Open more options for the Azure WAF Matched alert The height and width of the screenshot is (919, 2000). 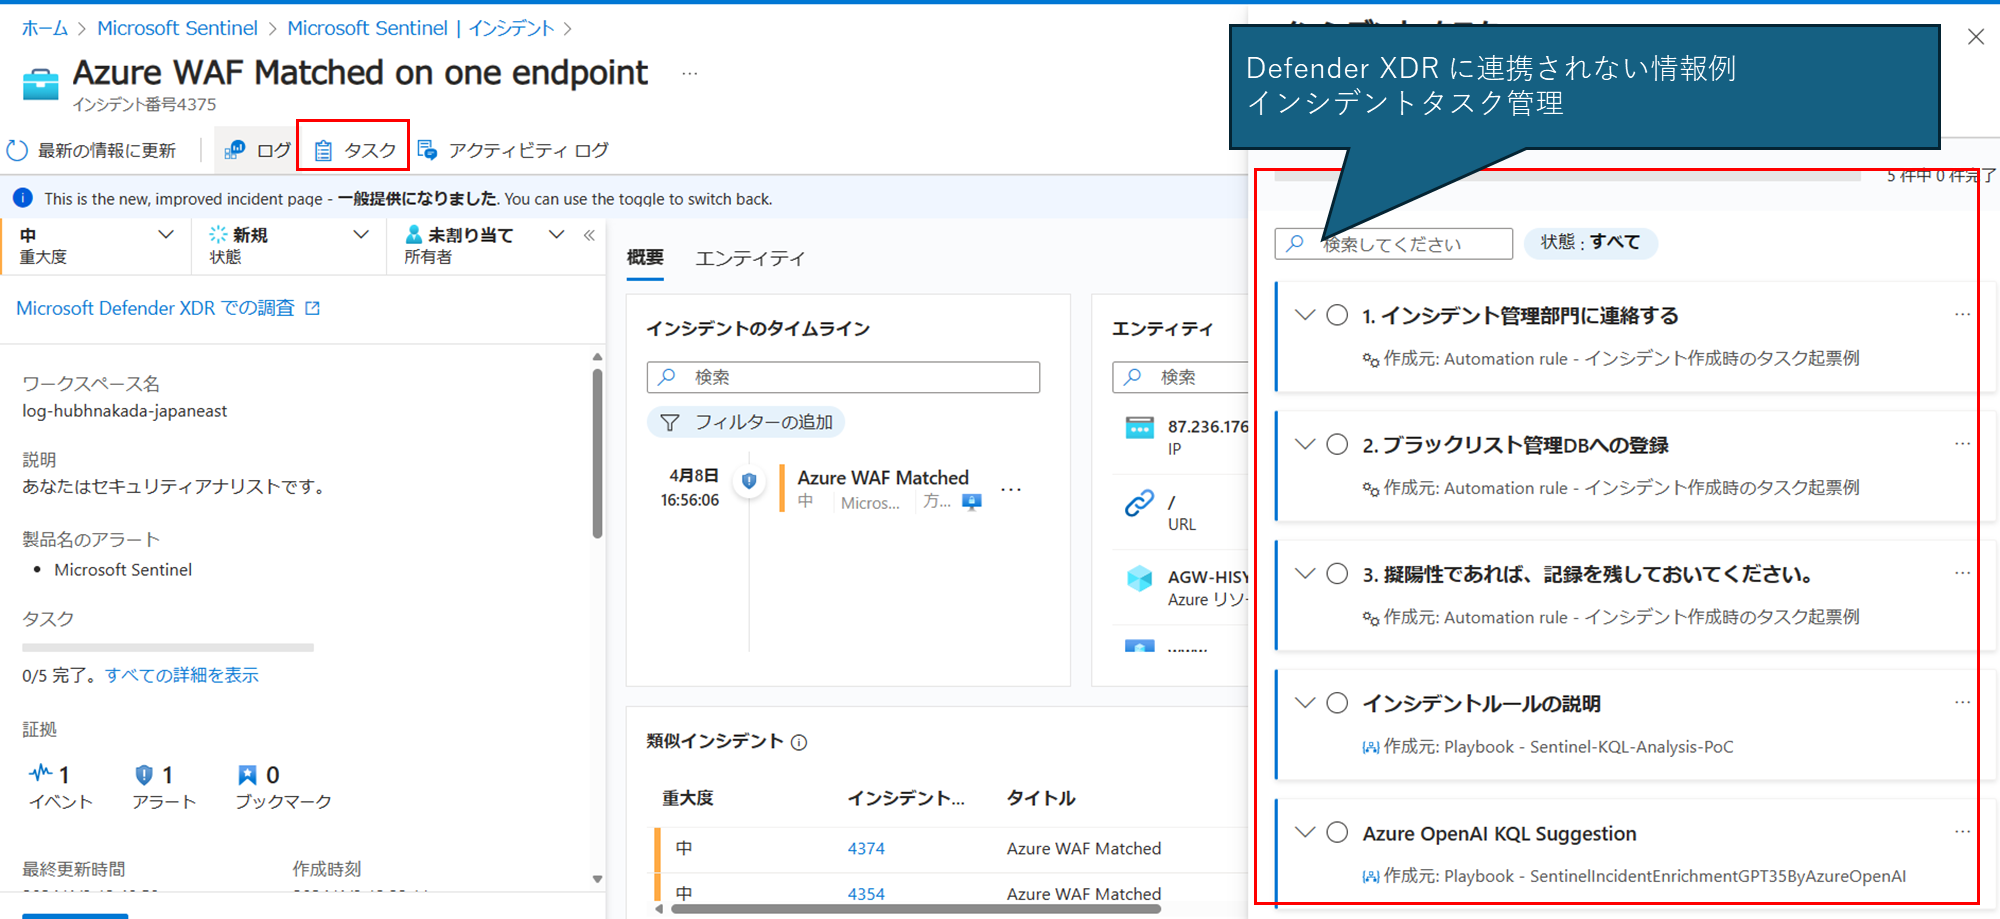1011,489
